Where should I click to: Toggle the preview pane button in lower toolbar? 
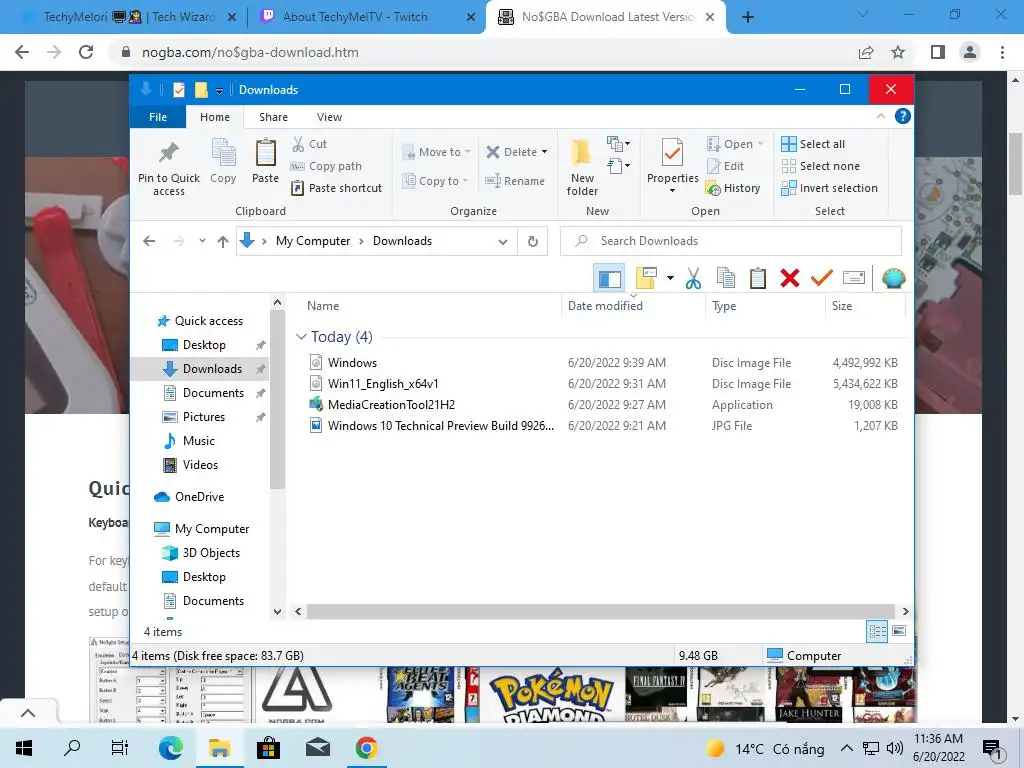(609, 278)
